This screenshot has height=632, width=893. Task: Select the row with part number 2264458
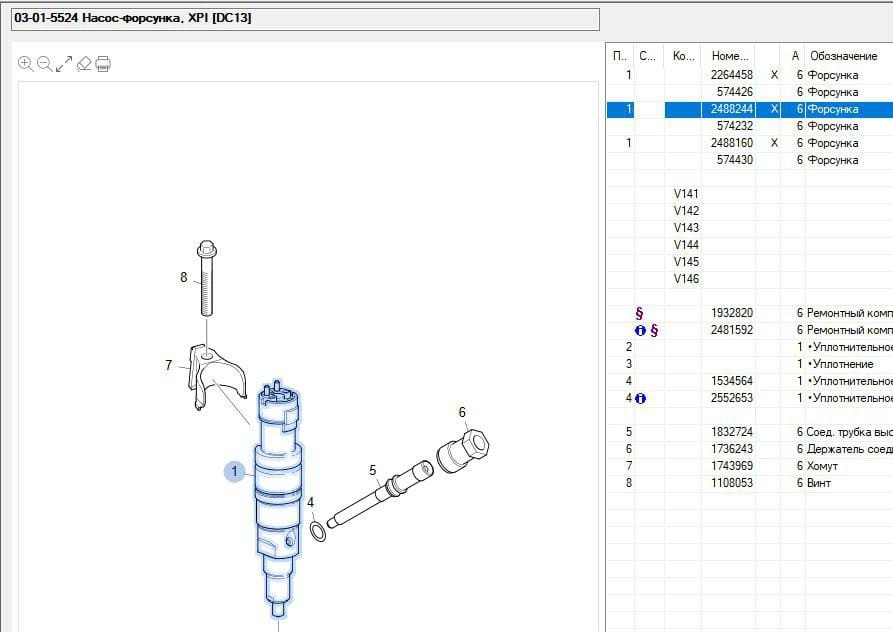coord(731,75)
